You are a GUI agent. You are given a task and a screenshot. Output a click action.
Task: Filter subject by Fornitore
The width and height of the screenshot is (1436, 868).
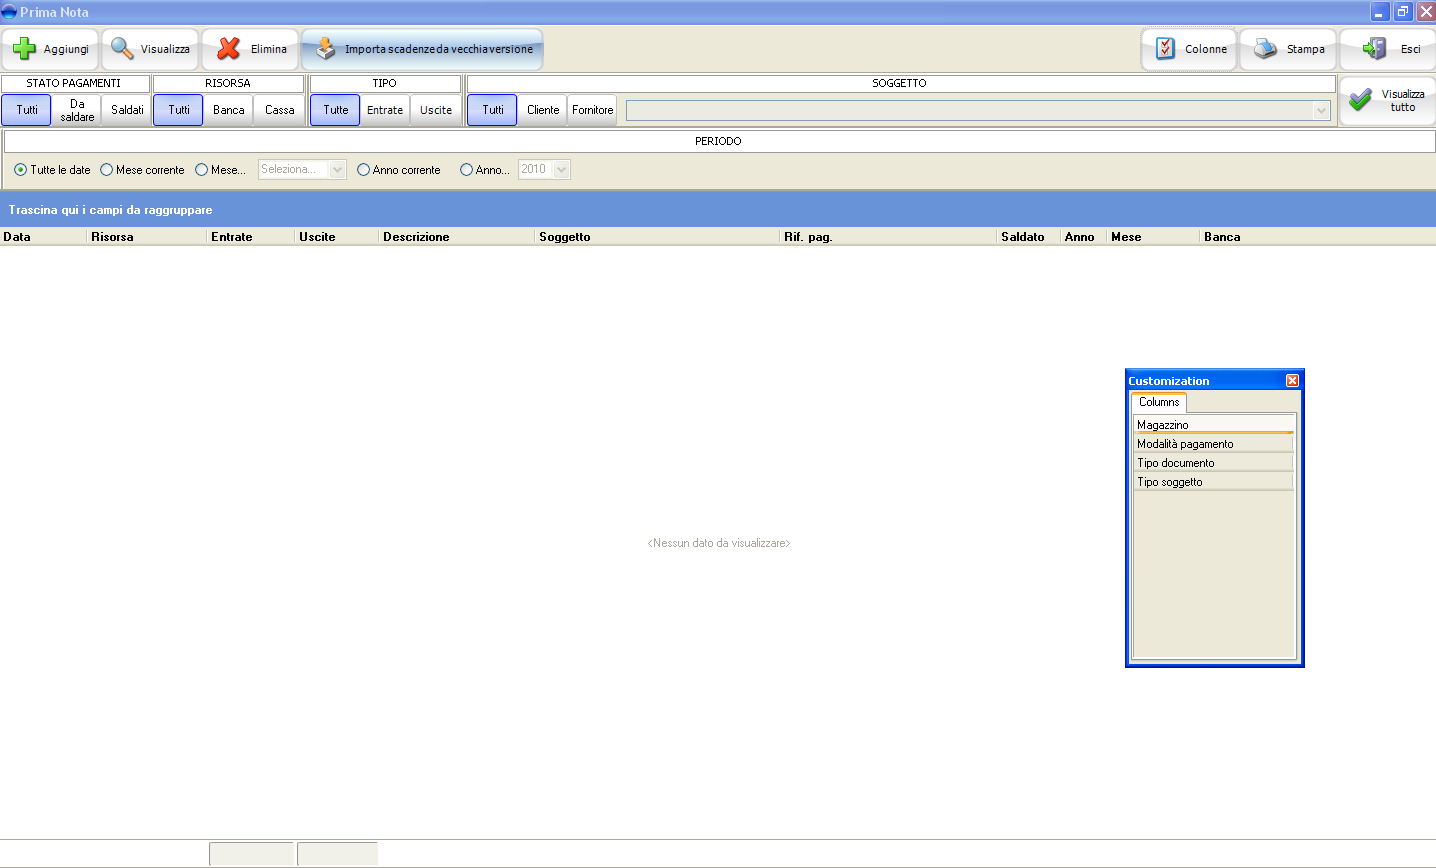coord(593,110)
